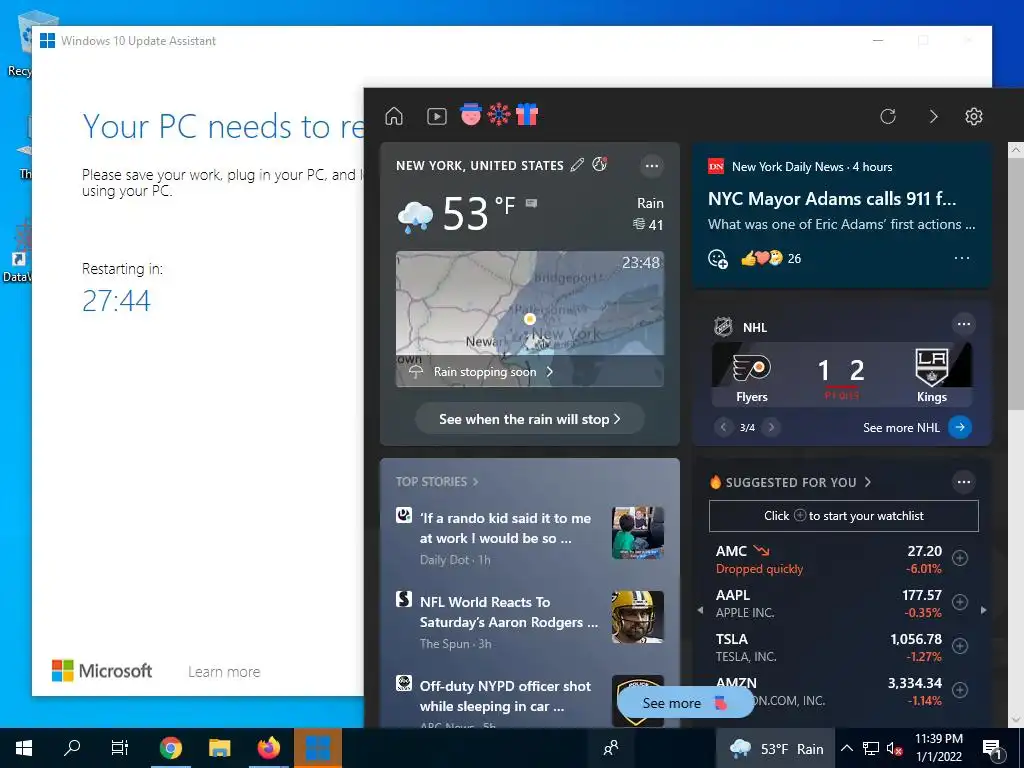Viewport: 1024px width, 768px height.
Task: Show next stocks with right arrow
Action: tap(984, 611)
